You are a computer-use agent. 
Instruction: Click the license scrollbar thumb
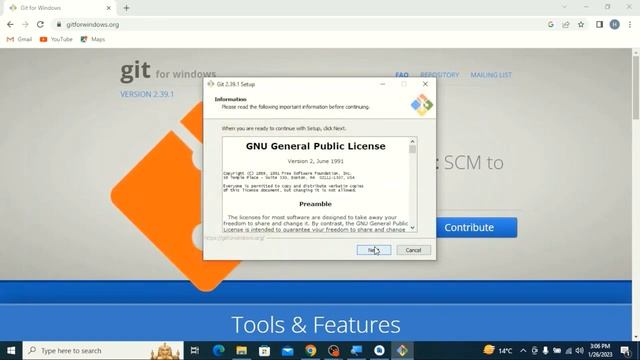click(412, 149)
